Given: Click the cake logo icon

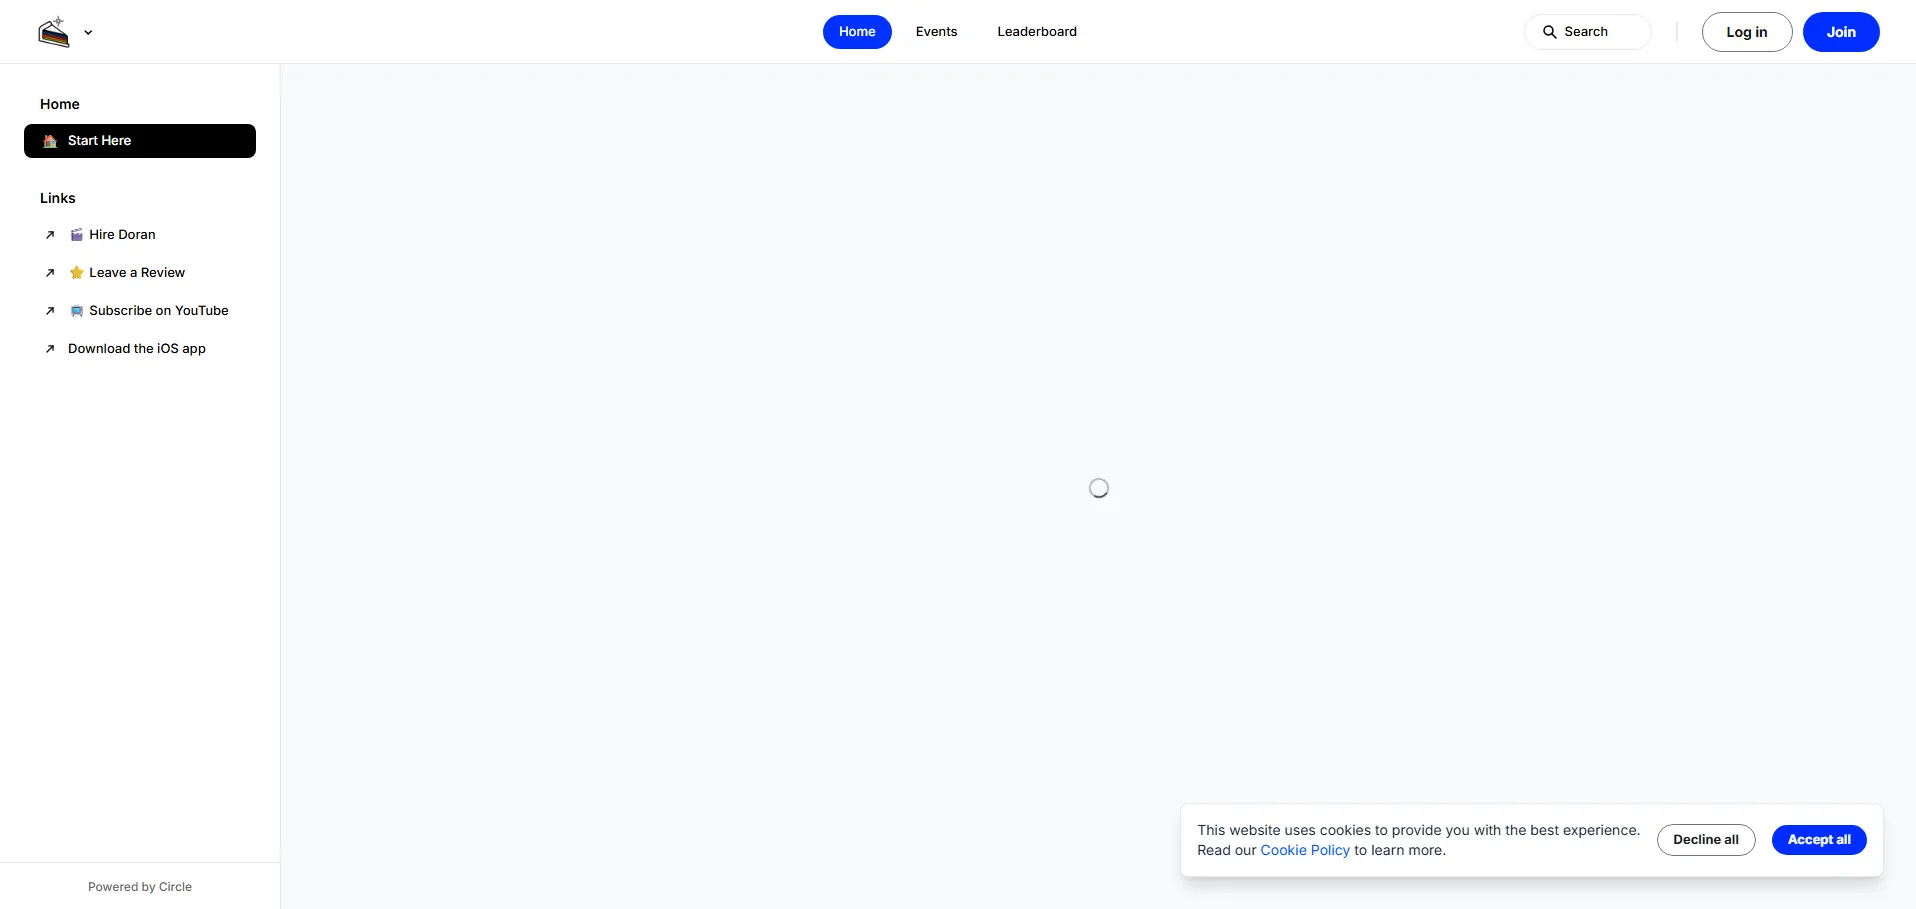Looking at the screenshot, I should [54, 32].
